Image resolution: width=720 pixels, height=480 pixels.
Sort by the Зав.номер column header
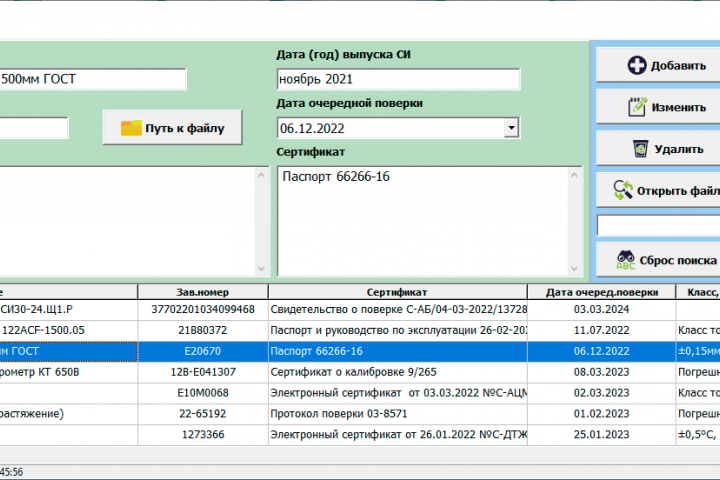[202, 292]
